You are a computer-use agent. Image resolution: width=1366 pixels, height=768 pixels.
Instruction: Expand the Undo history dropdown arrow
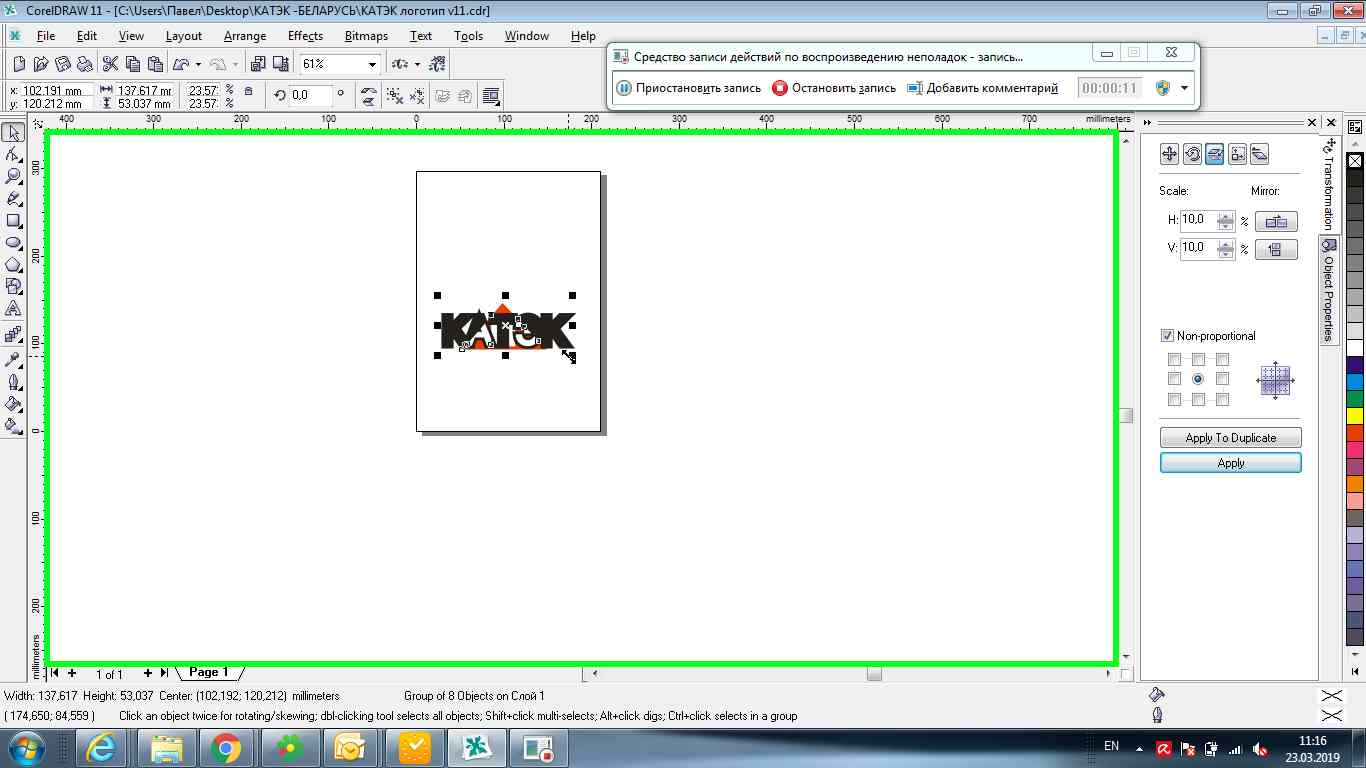click(199, 64)
